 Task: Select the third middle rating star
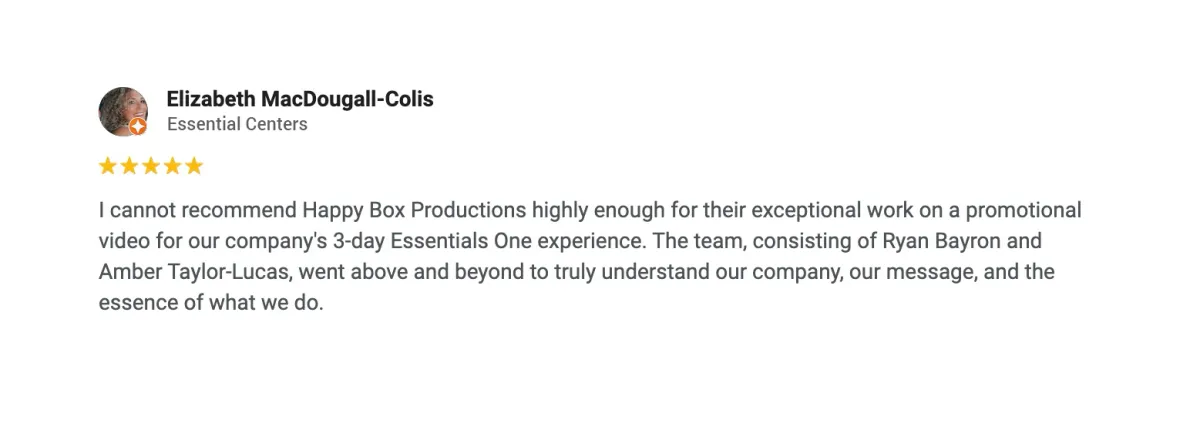point(151,166)
